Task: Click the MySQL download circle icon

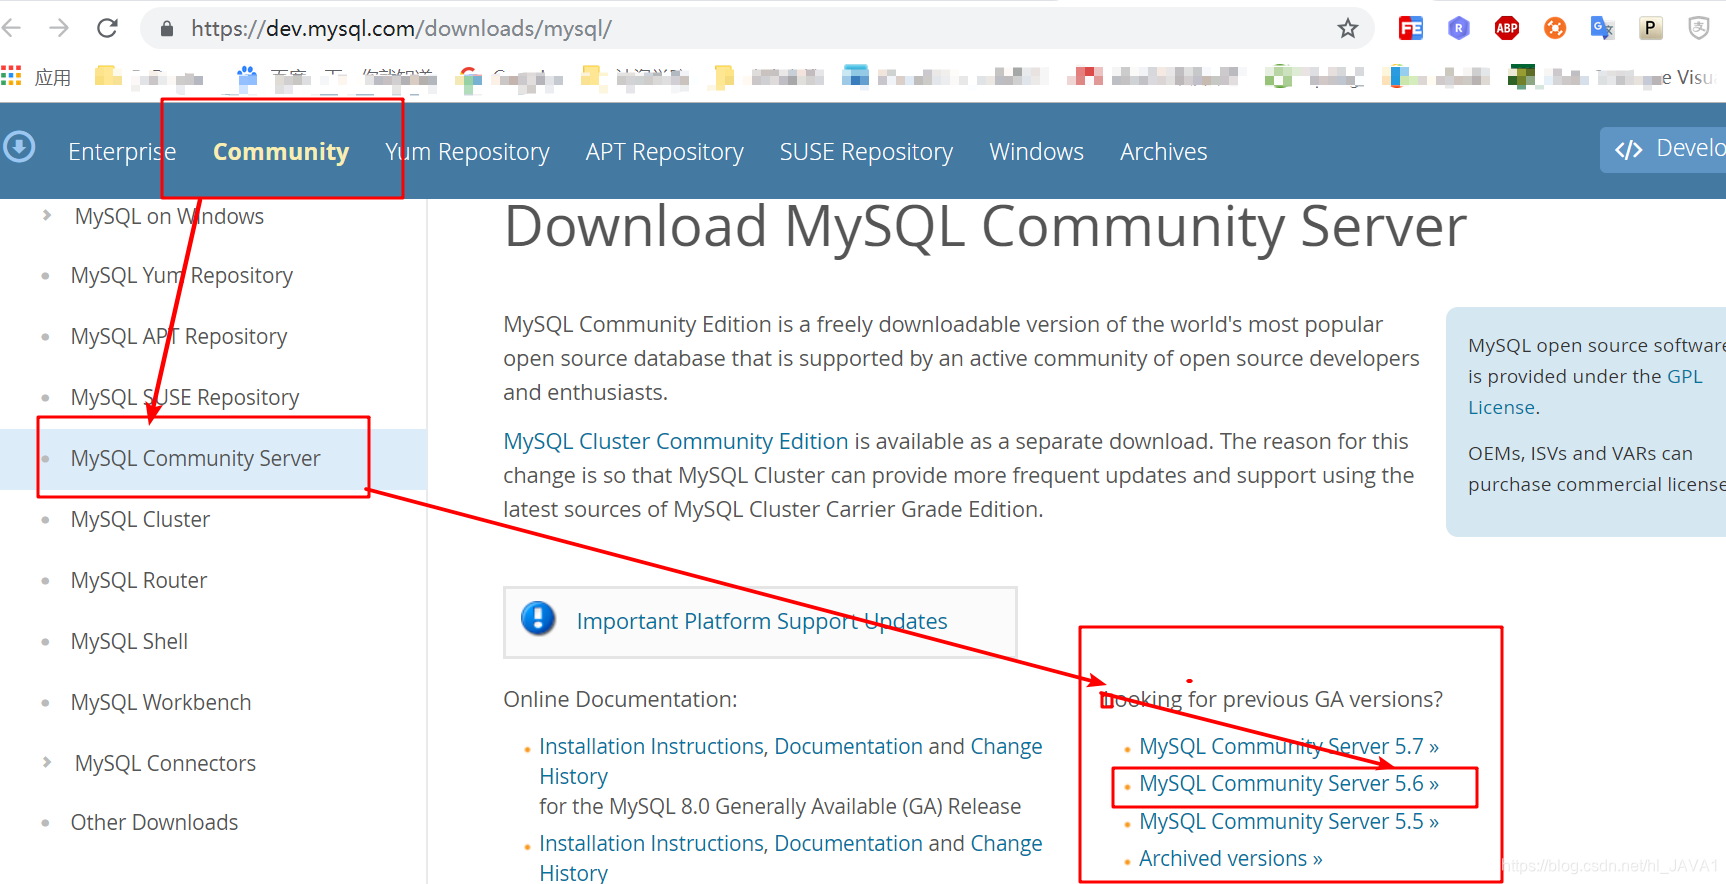Action: pos(19,147)
